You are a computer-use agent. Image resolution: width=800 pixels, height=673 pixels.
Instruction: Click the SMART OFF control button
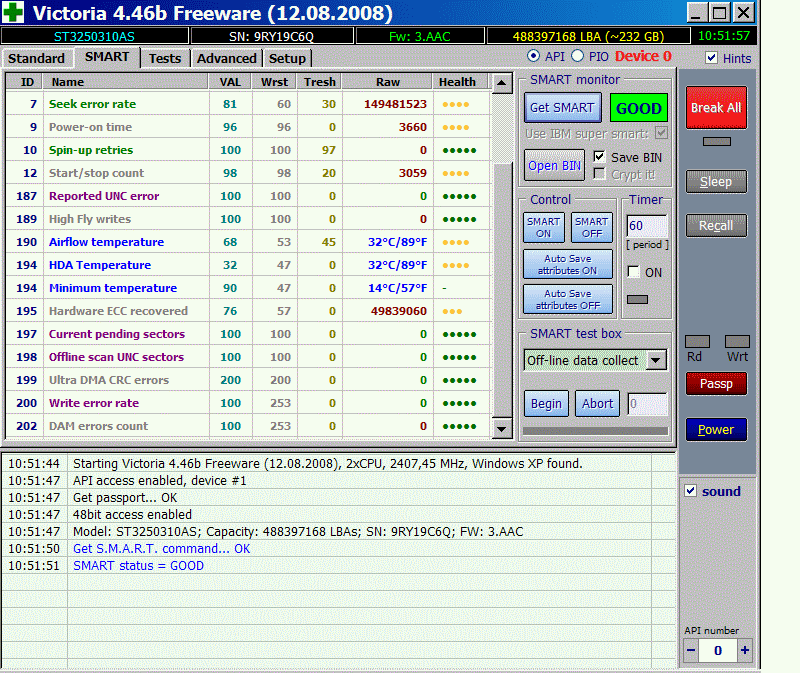pyautogui.click(x=591, y=228)
